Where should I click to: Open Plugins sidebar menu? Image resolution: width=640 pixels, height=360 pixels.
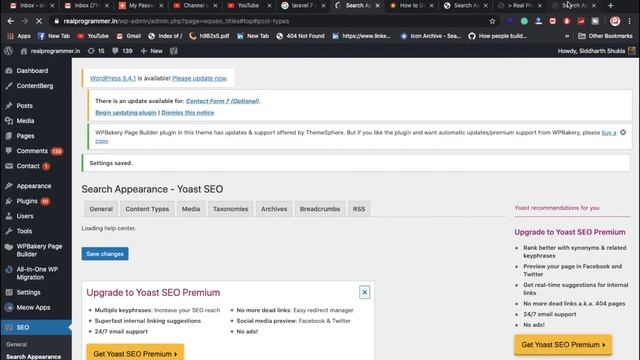pyautogui.click(x=27, y=201)
